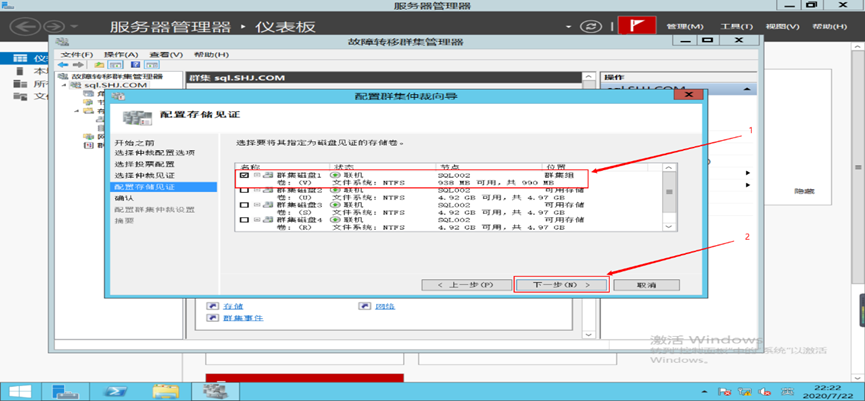Open PowerShell from taskbar

pos(116,391)
